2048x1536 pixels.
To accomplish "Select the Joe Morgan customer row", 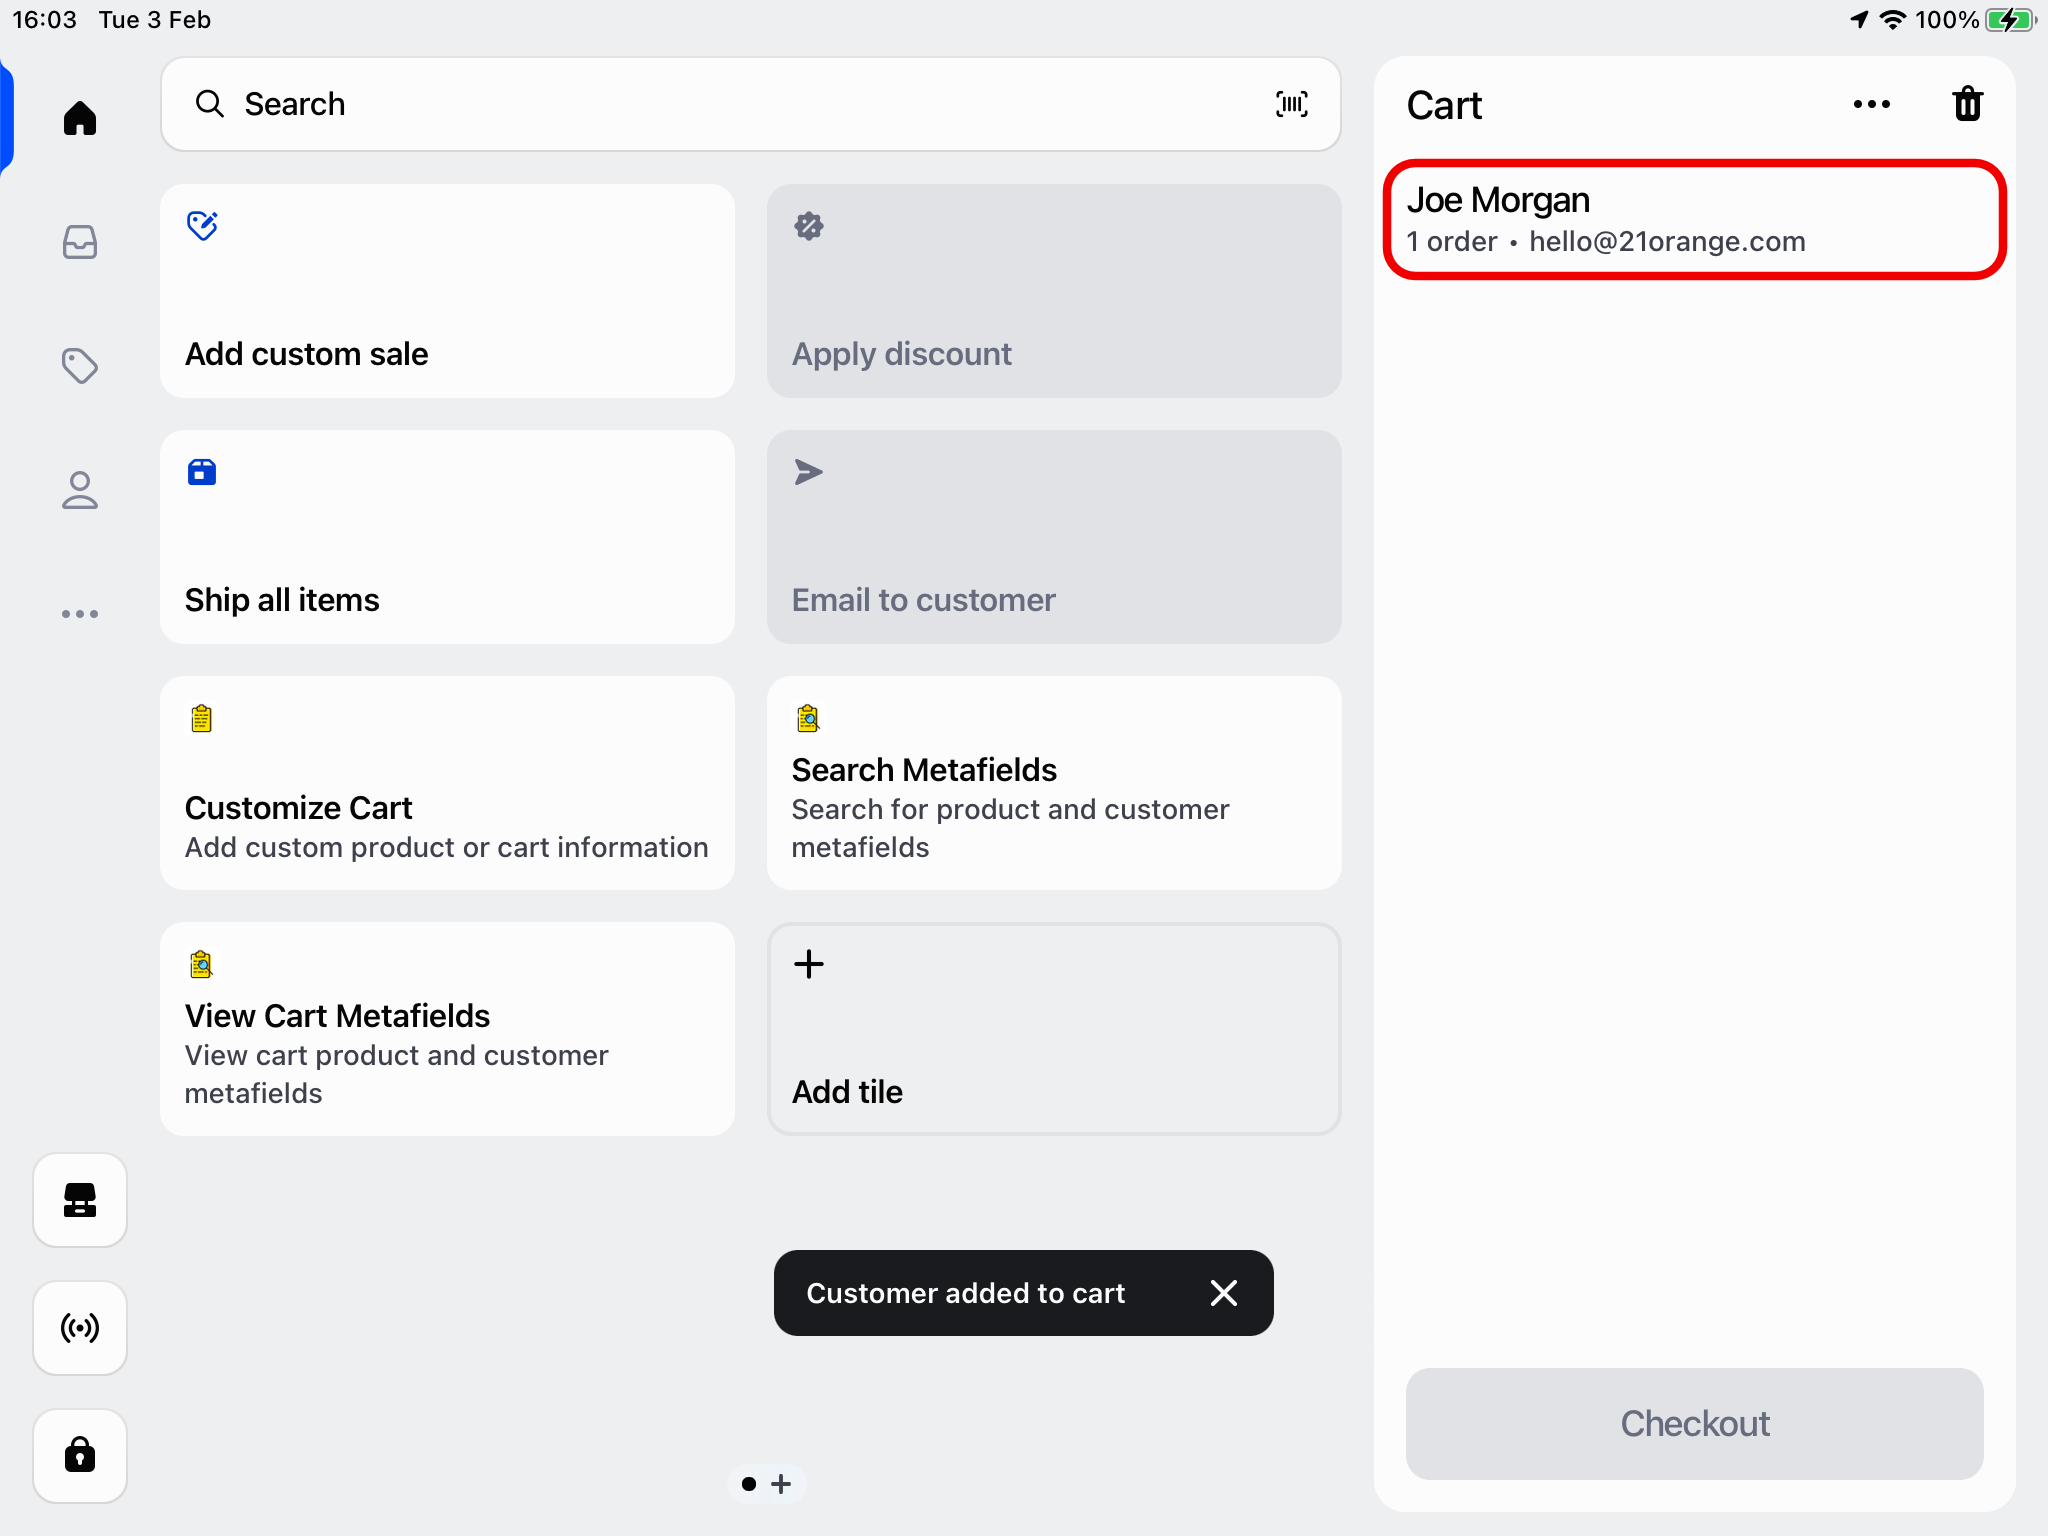I will tap(1694, 220).
